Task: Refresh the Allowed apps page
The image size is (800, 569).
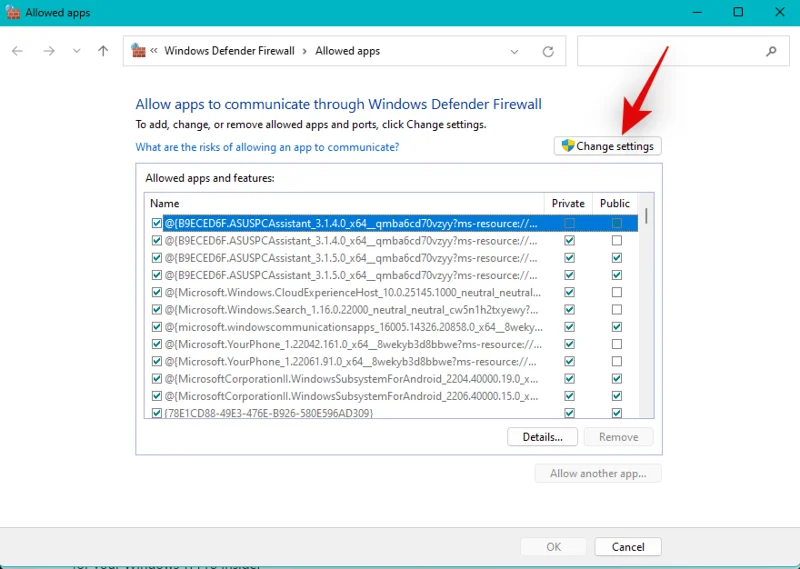Action: click(547, 51)
